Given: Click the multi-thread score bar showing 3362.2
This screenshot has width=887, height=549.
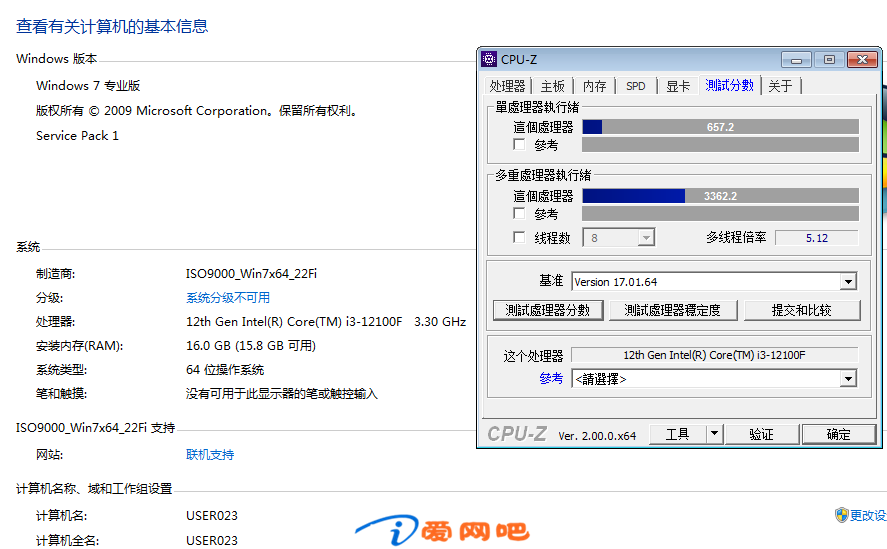Looking at the screenshot, I should 720,196.
